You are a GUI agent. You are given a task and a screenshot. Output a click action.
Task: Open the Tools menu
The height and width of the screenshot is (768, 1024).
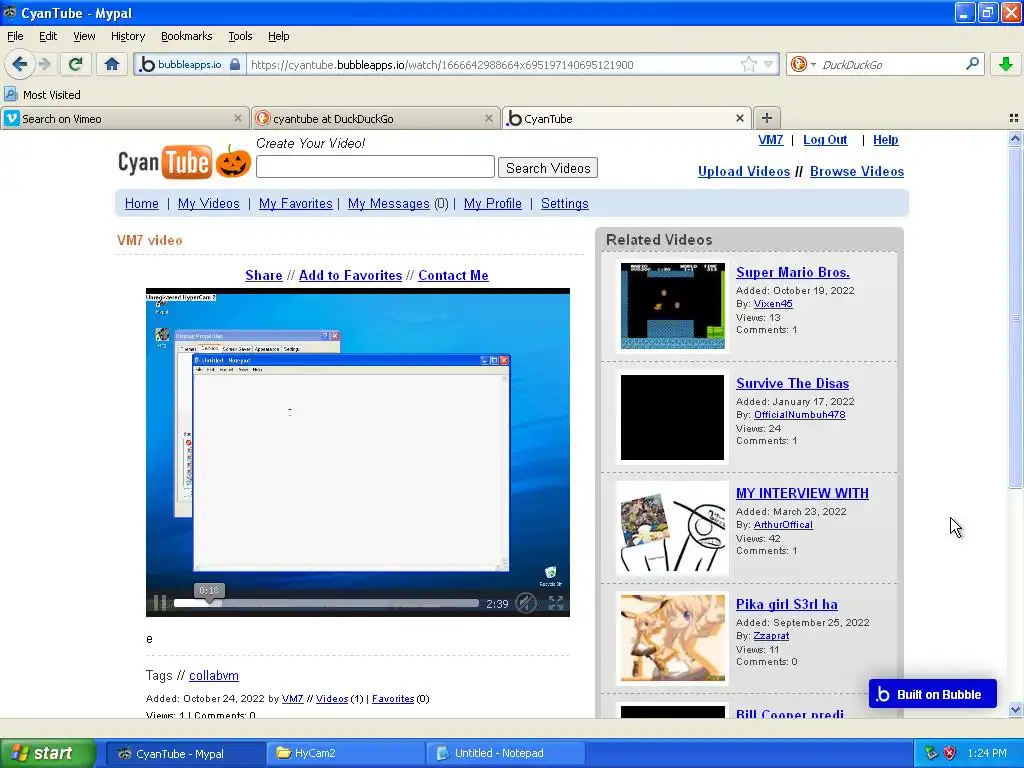[x=240, y=36]
